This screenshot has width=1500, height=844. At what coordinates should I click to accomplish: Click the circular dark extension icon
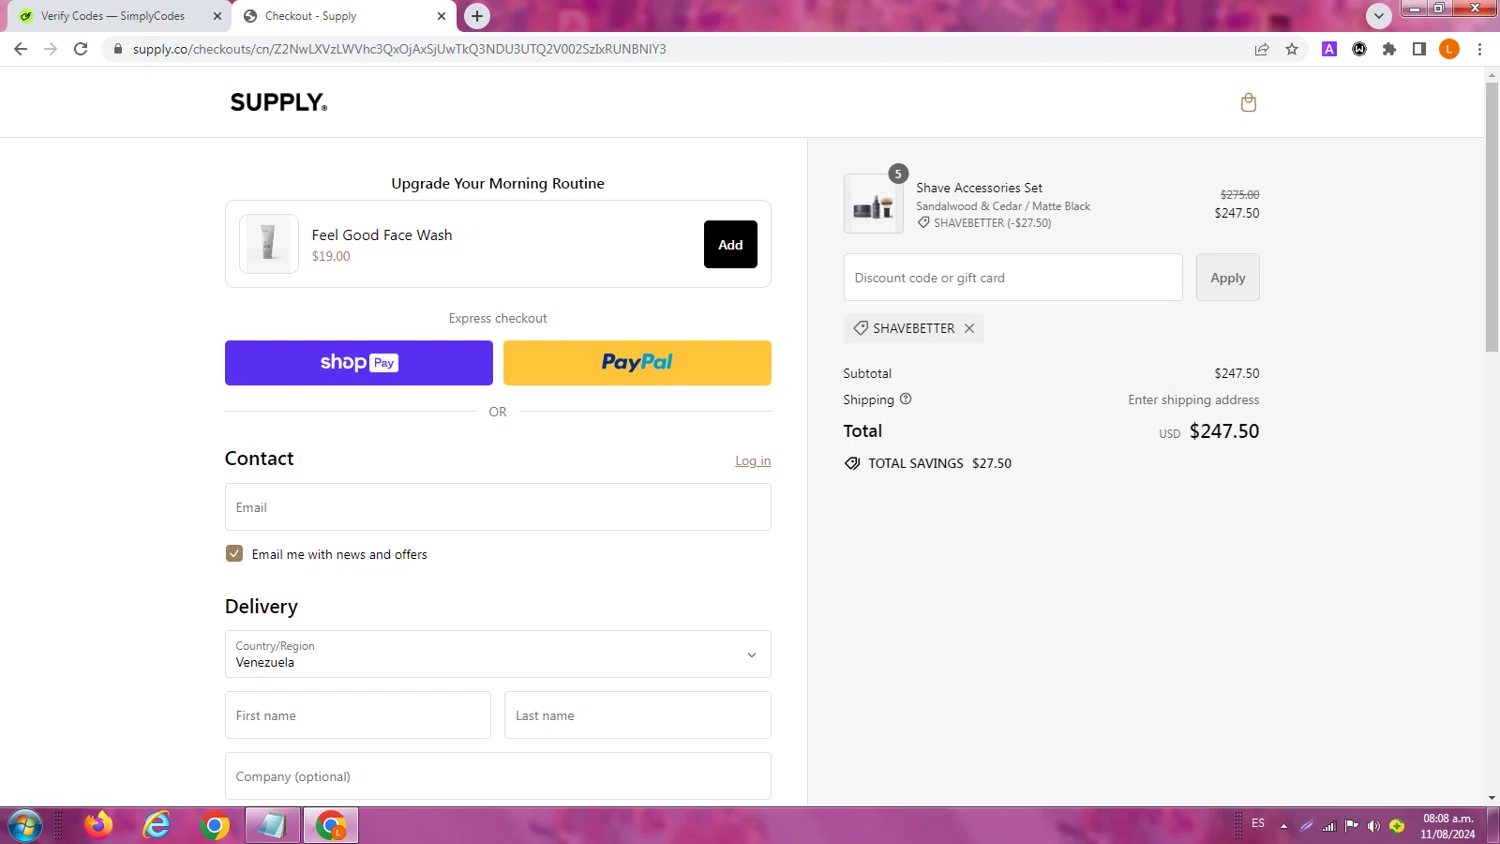1359,49
